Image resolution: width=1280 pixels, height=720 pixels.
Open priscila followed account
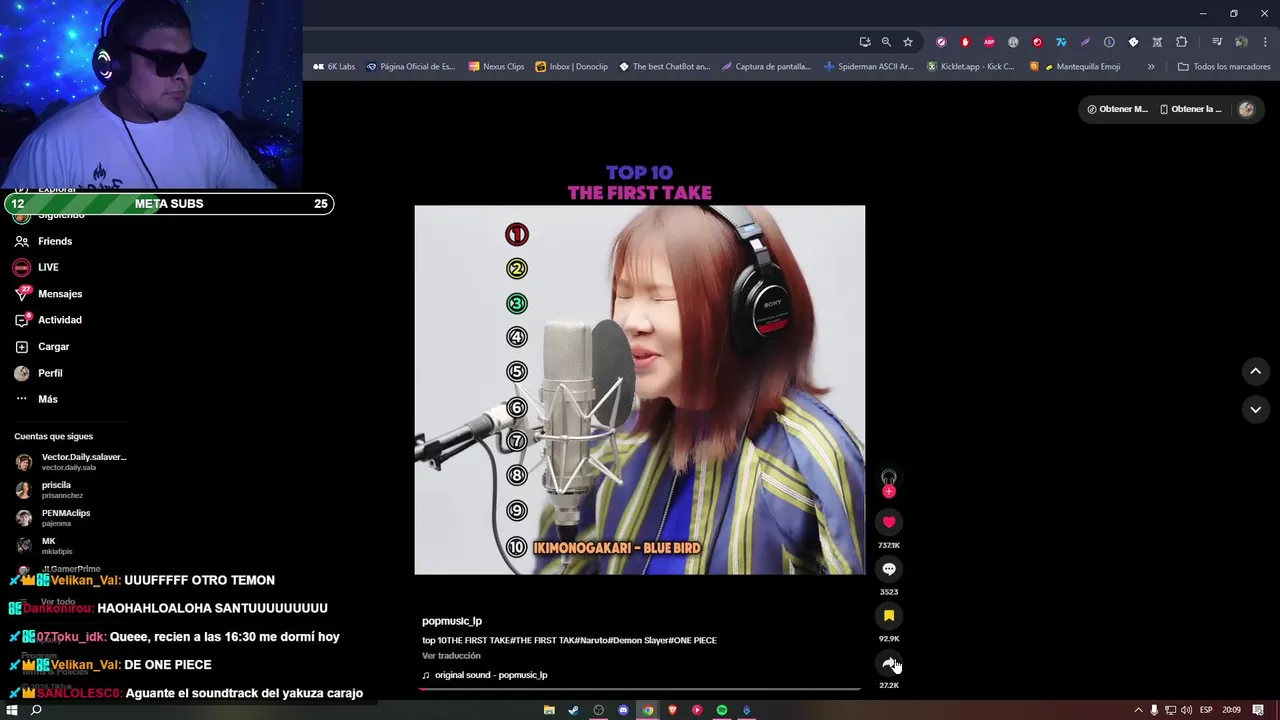(x=50, y=490)
